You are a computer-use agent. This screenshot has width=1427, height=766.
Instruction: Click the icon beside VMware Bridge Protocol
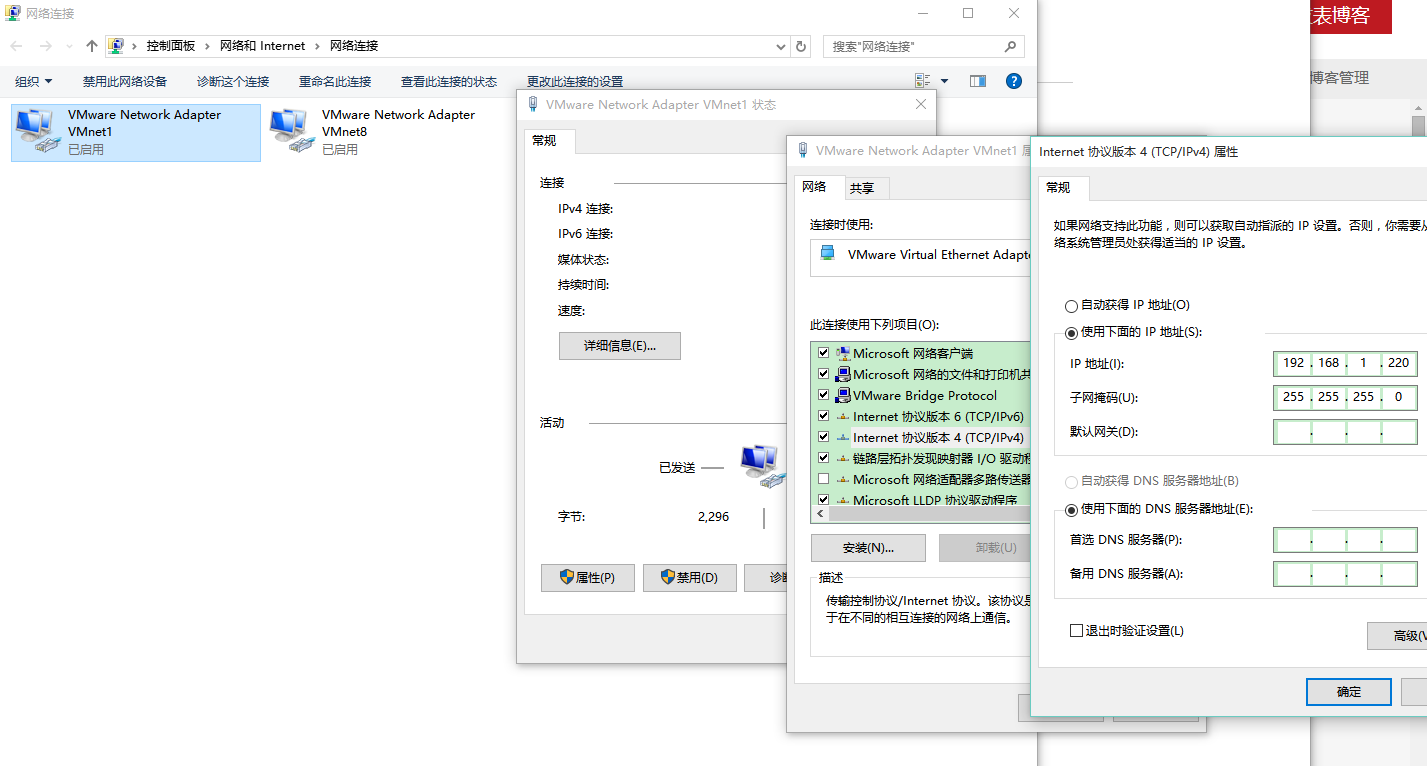point(842,395)
